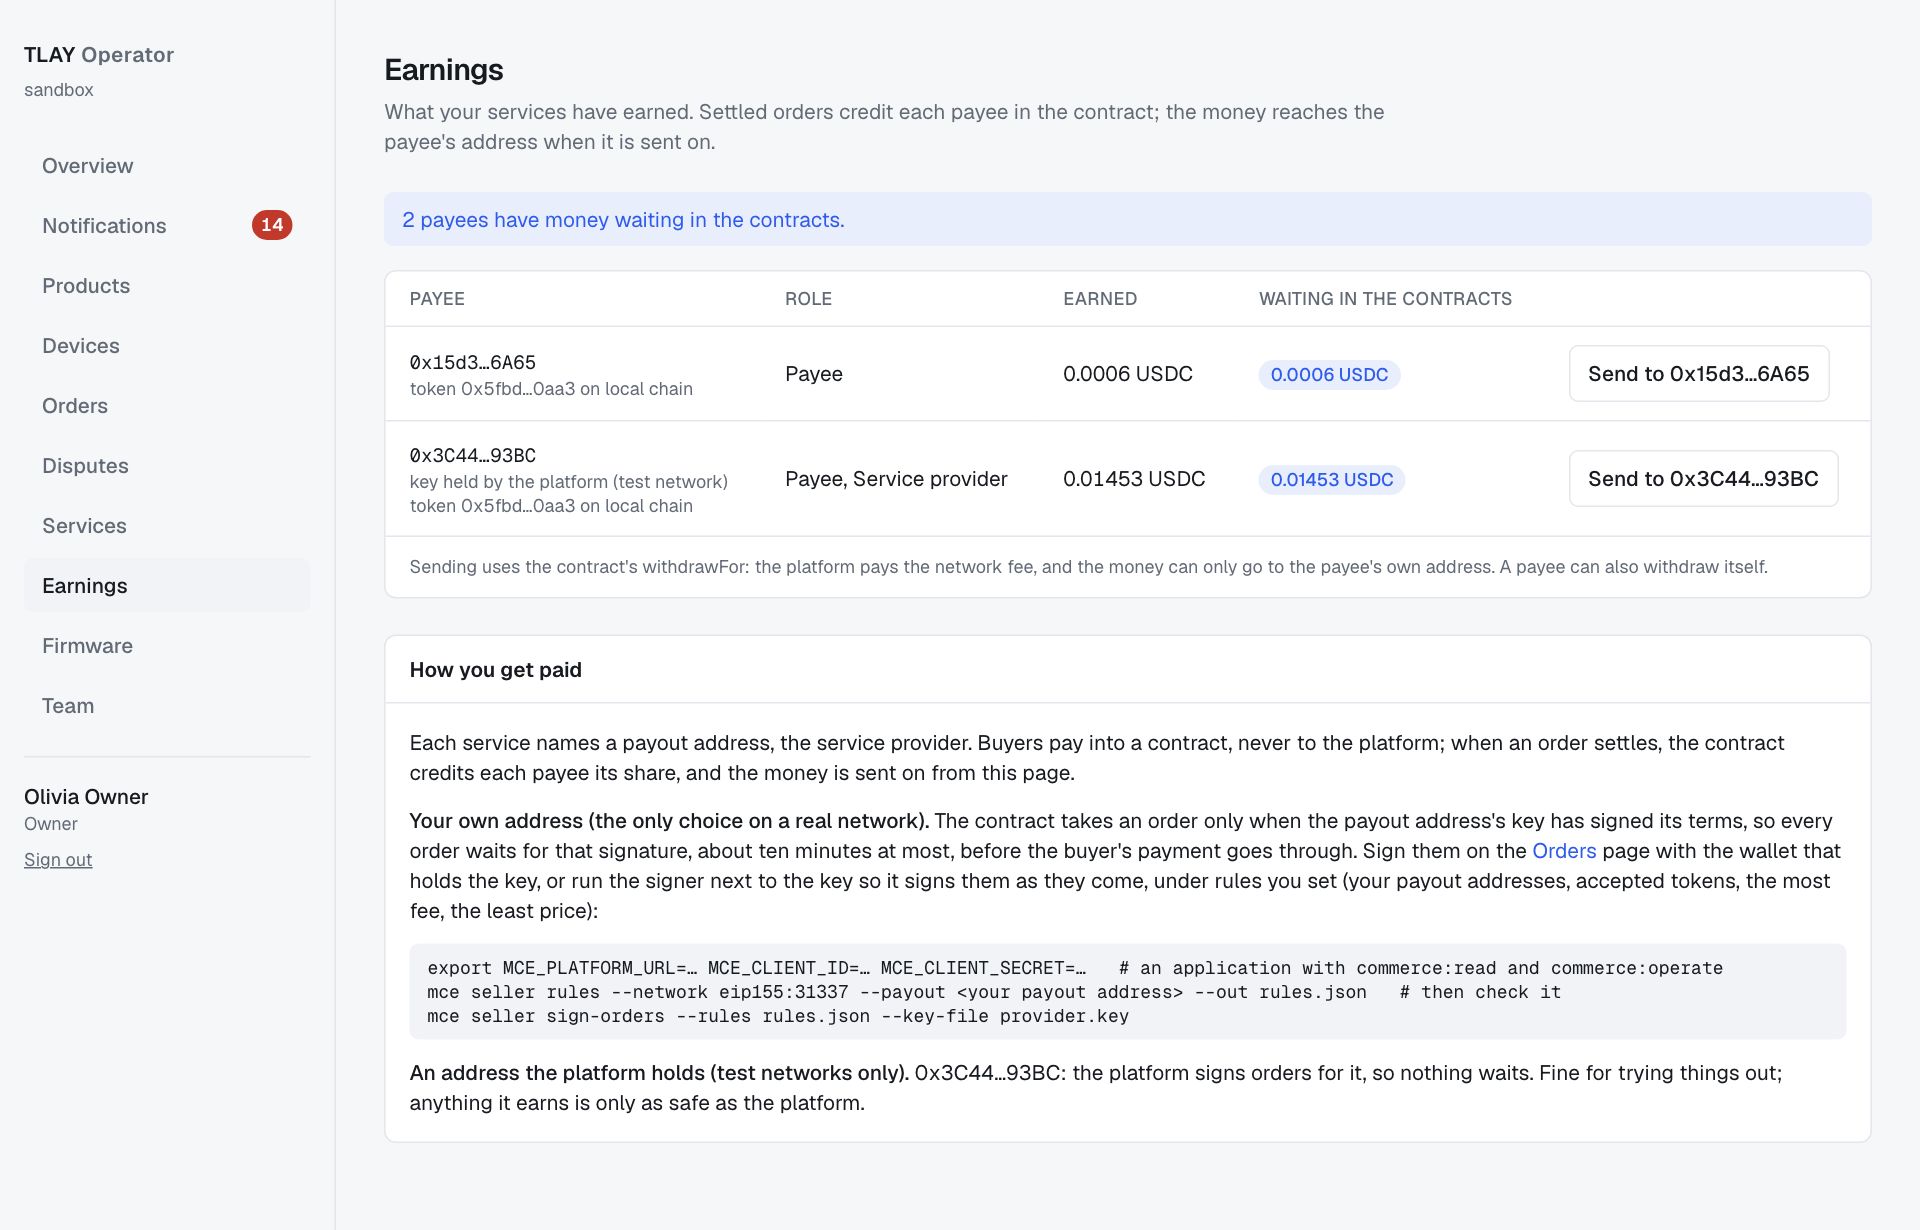Image resolution: width=1920 pixels, height=1230 pixels.
Task: Click the TLAY Operator title
Action: pyautogui.click(x=99, y=55)
